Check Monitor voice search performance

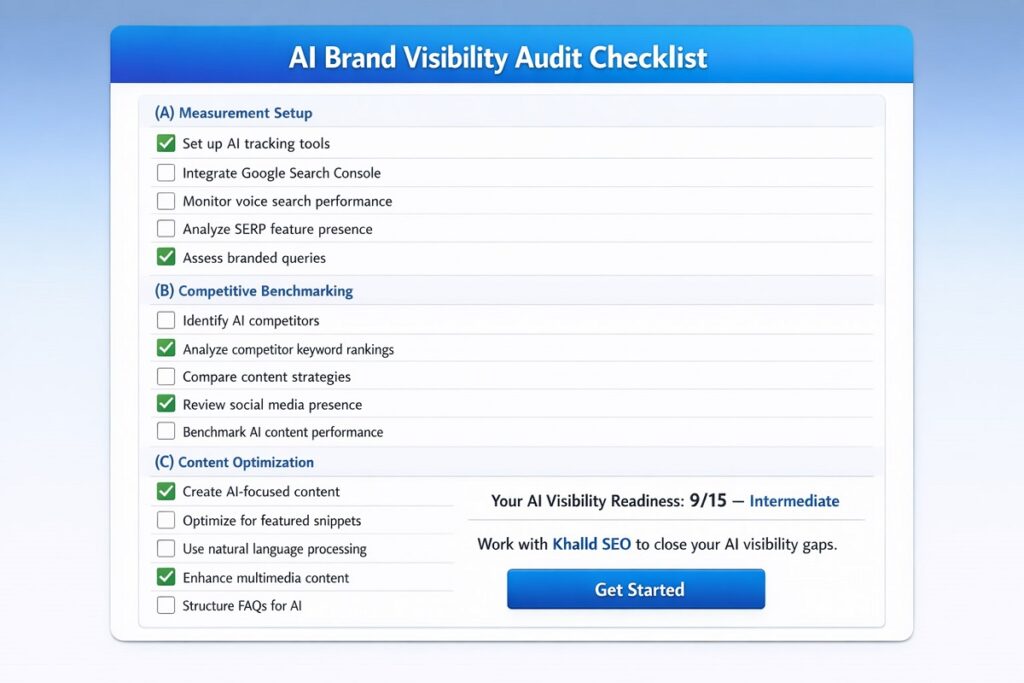[166, 201]
